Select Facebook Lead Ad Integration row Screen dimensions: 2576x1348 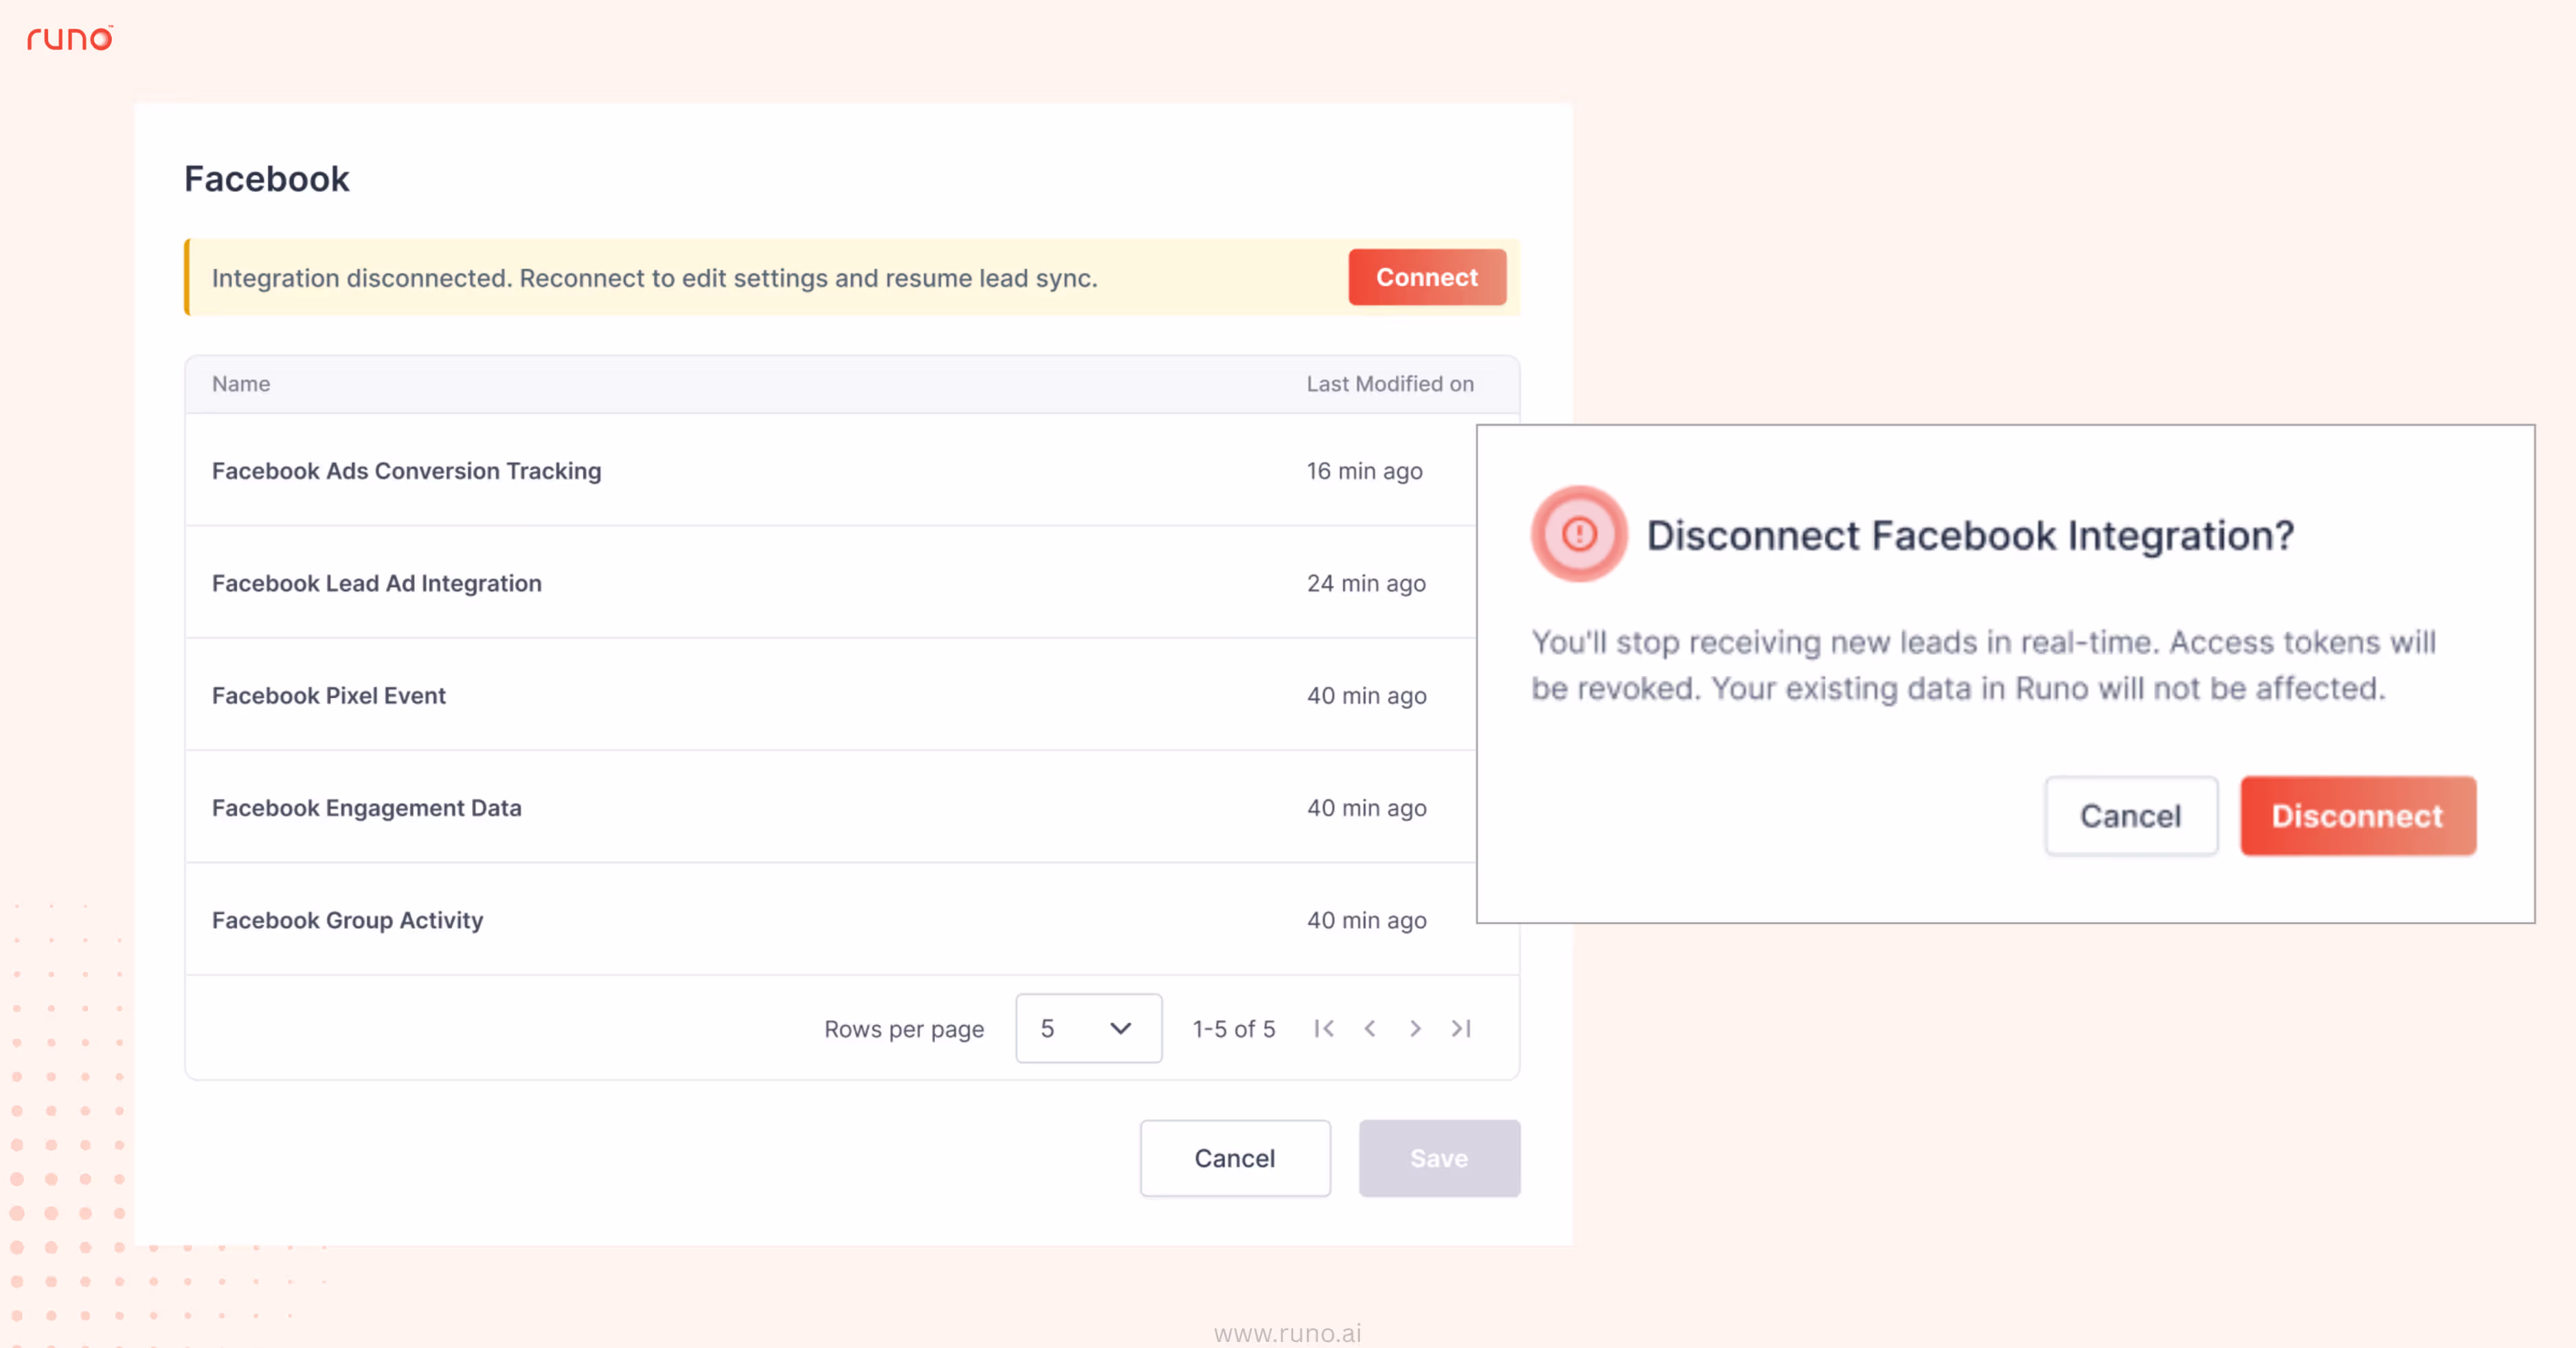point(831,583)
